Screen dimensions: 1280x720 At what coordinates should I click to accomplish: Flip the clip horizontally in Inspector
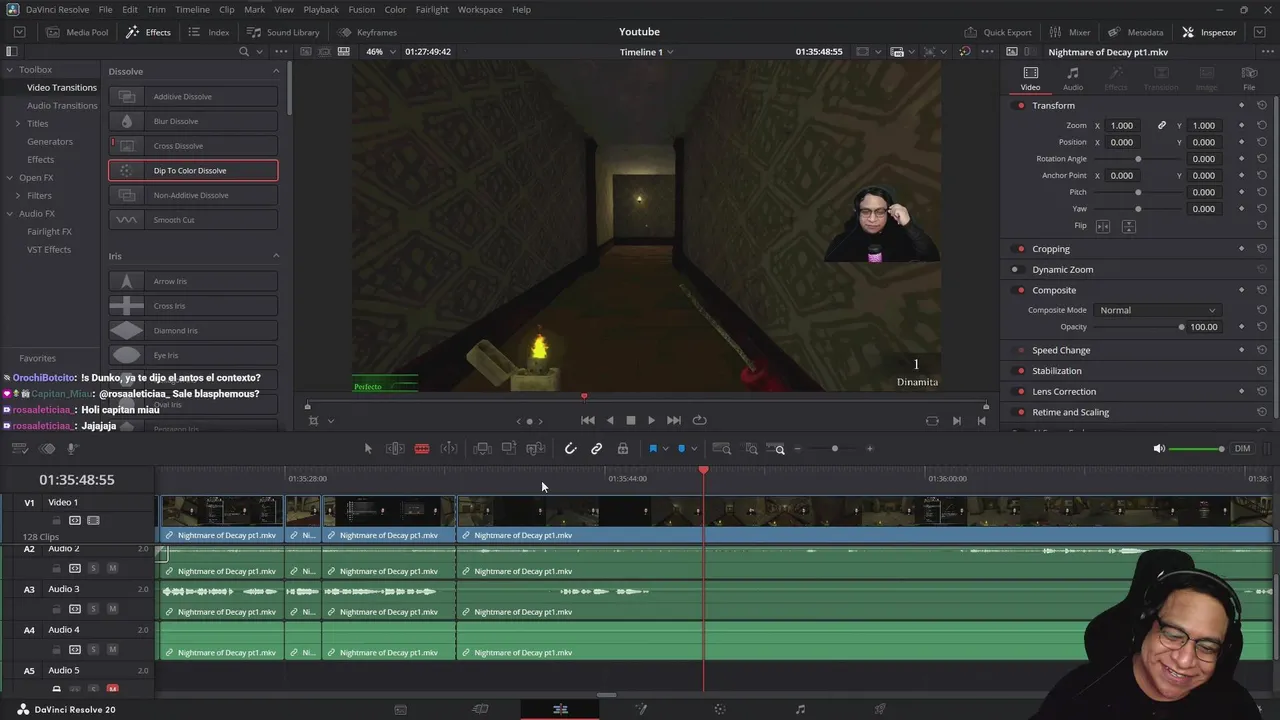pyautogui.click(x=1103, y=226)
